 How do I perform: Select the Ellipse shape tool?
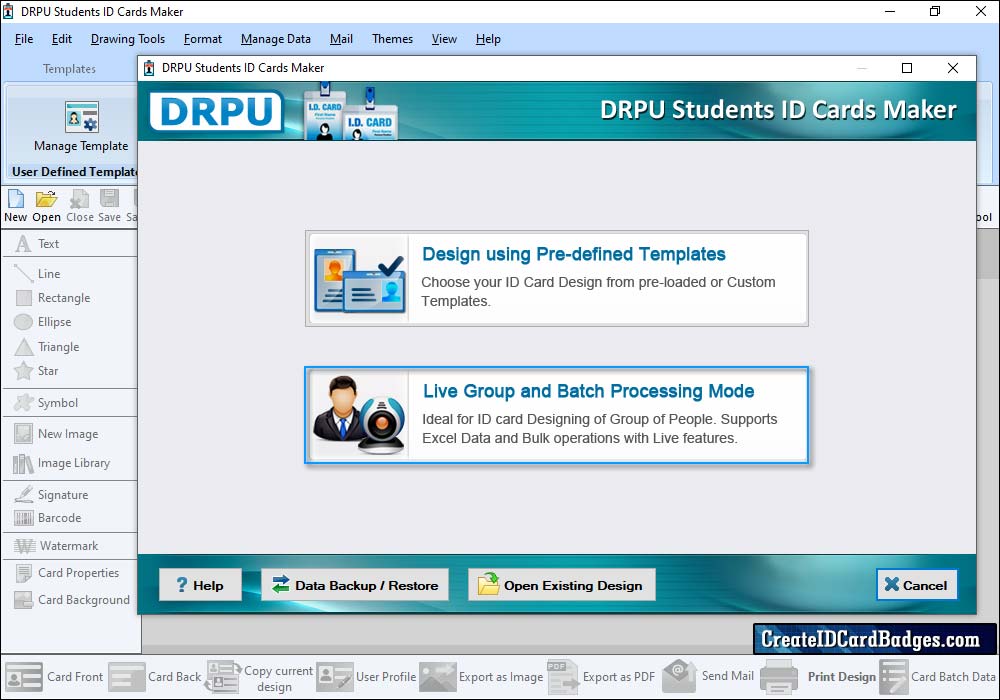pyautogui.click(x=43, y=322)
